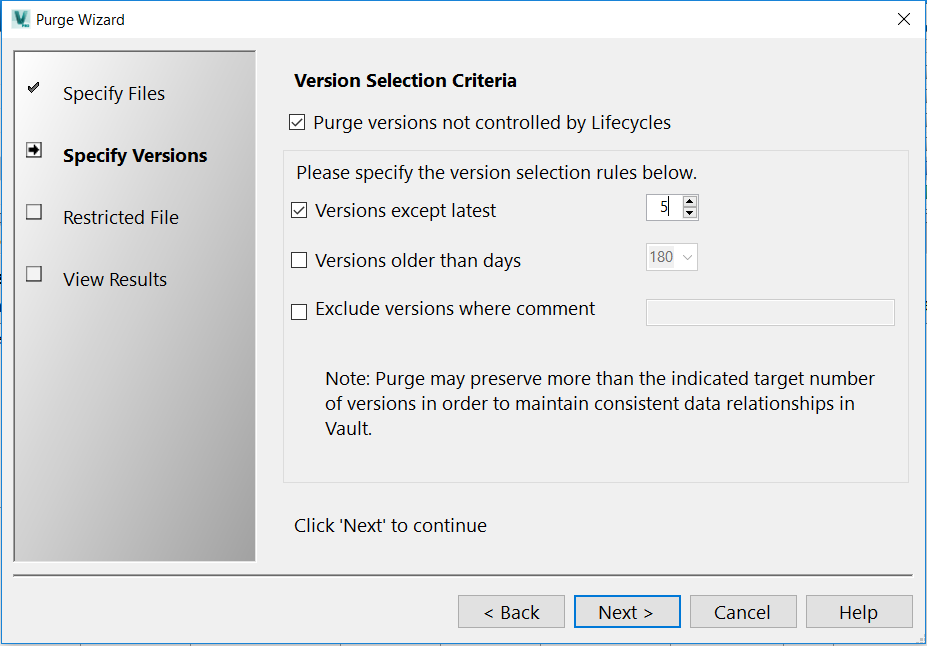Enable Exclude versions where comment option
927x646 pixels.
[x=298, y=311]
